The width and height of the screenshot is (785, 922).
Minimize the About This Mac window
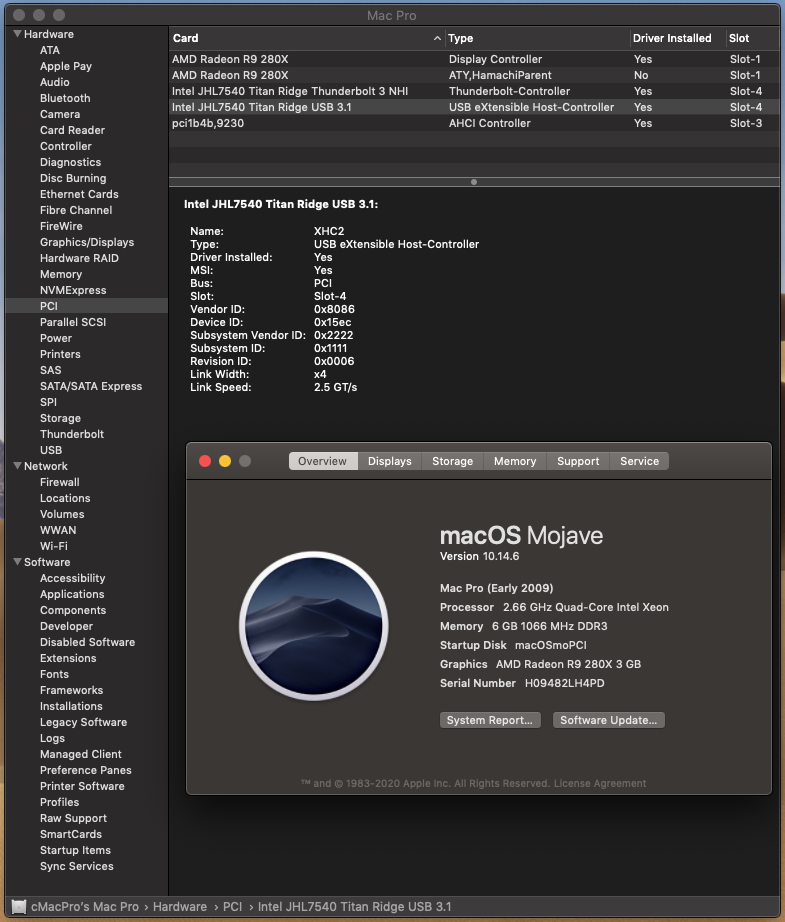(225, 461)
